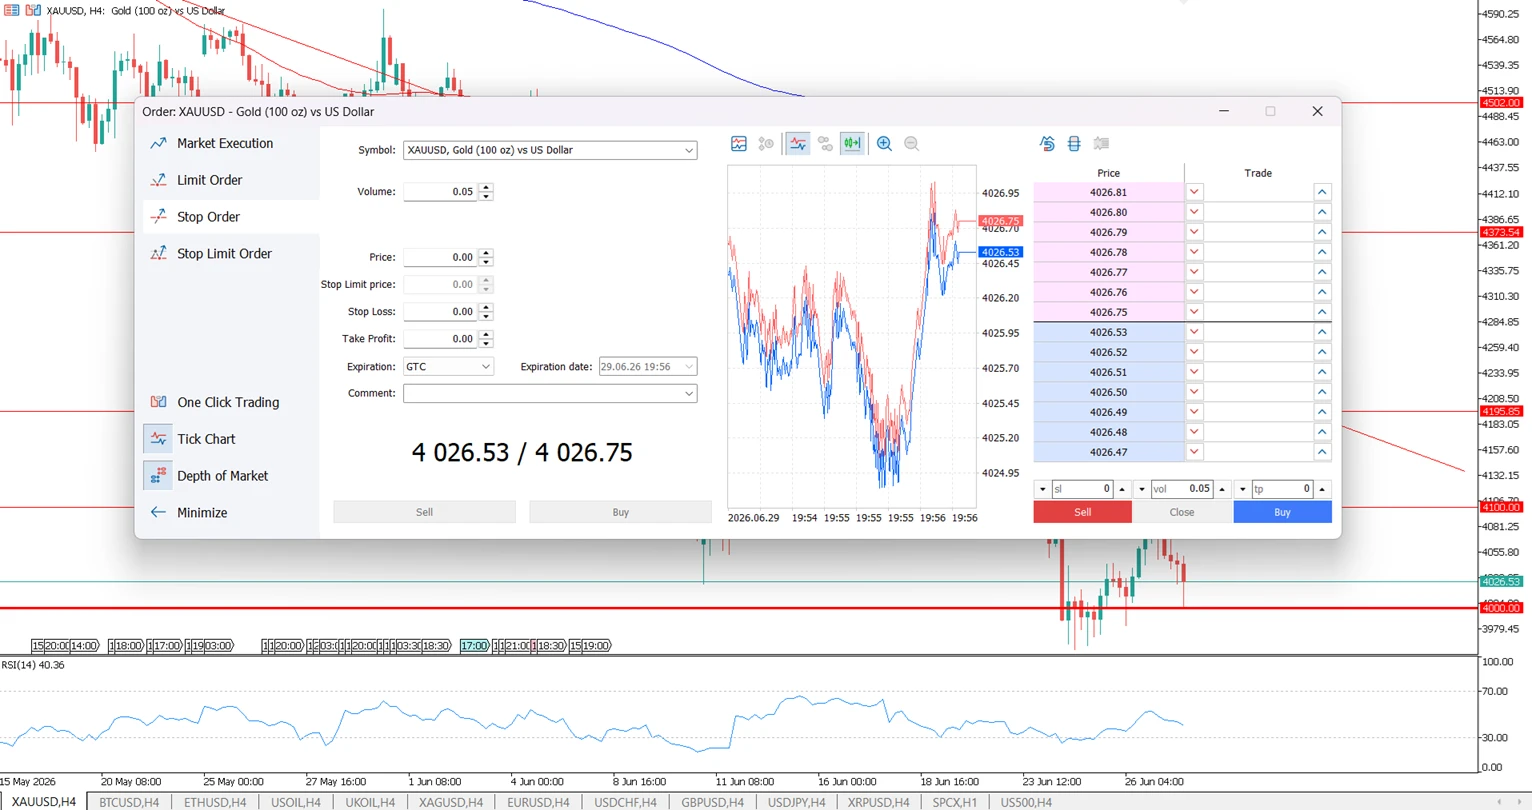
Task: Open the Symbol dropdown list
Action: [x=689, y=150]
